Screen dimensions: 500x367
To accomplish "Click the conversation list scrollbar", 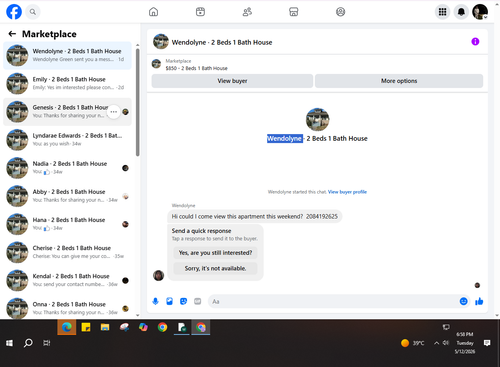I will pyautogui.click(x=138, y=102).
